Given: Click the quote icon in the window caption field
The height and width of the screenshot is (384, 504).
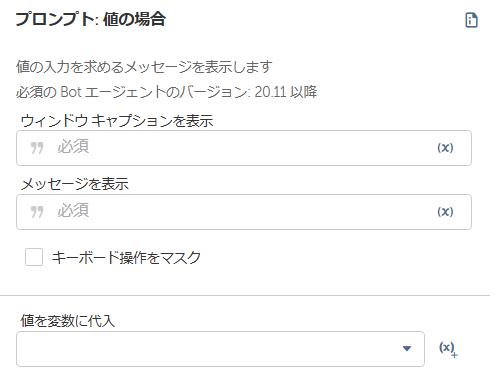Looking at the screenshot, I should (37, 148).
